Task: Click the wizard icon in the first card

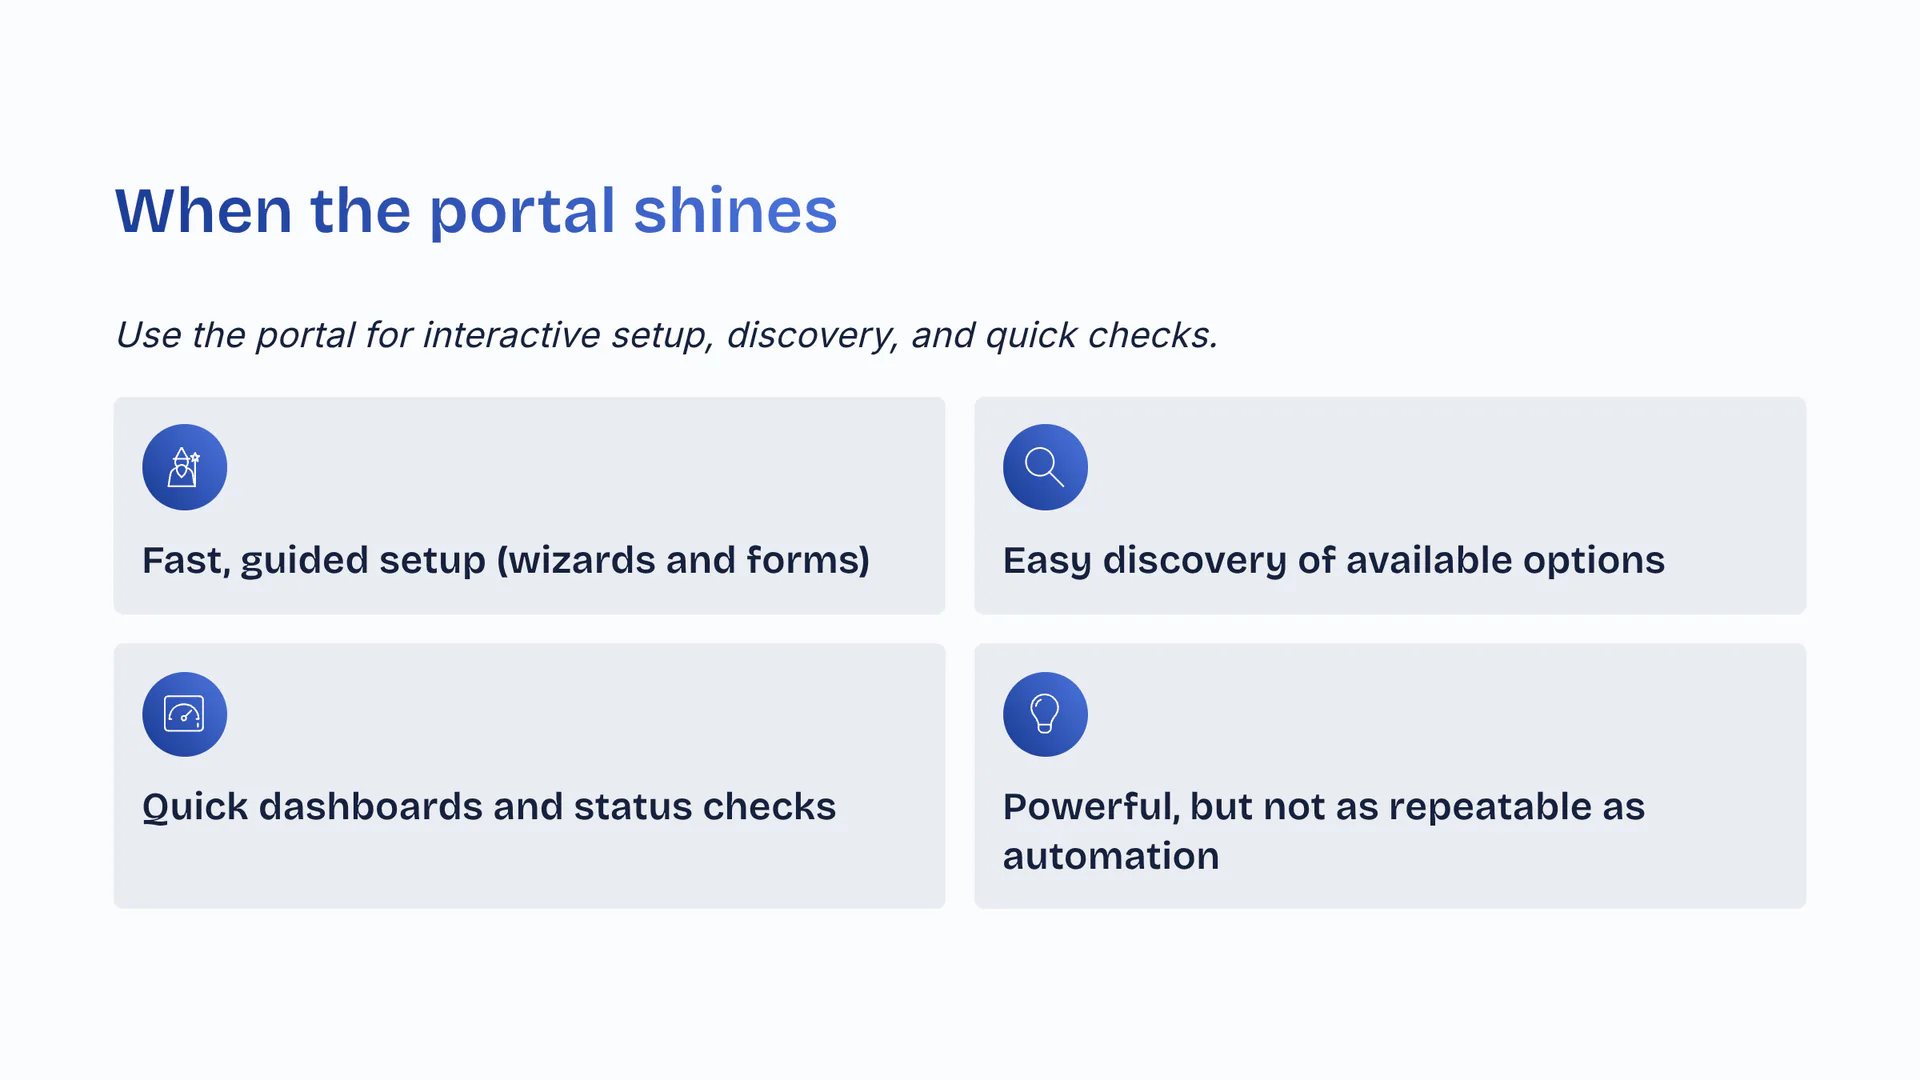Action: coord(184,467)
